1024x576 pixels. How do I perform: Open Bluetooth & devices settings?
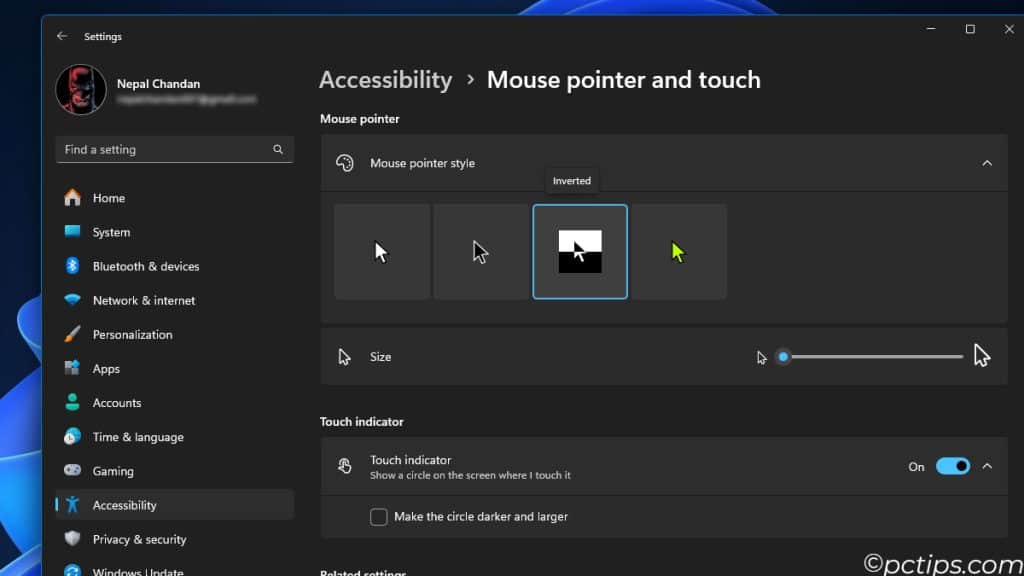click(145, 266)
